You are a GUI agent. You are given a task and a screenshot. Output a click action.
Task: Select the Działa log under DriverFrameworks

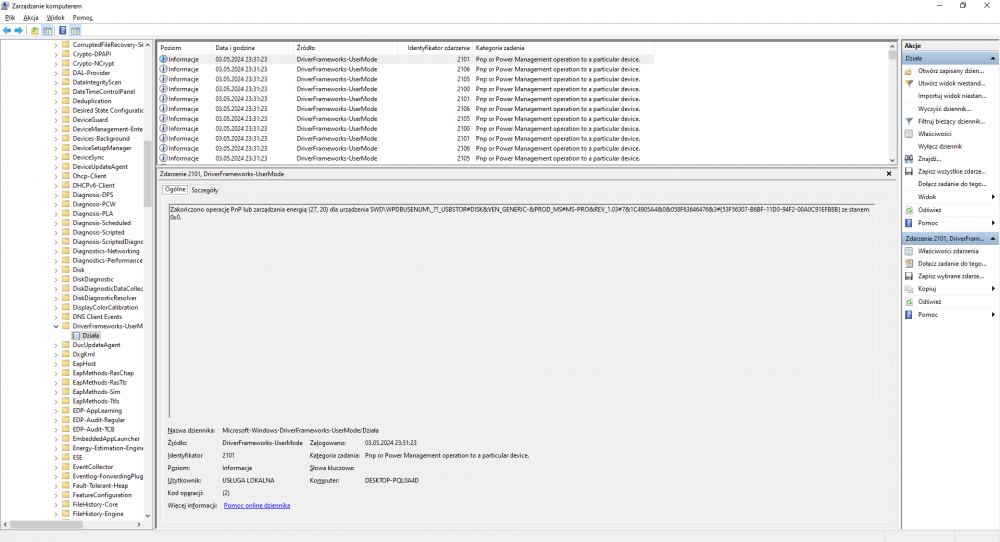(91, 335)
